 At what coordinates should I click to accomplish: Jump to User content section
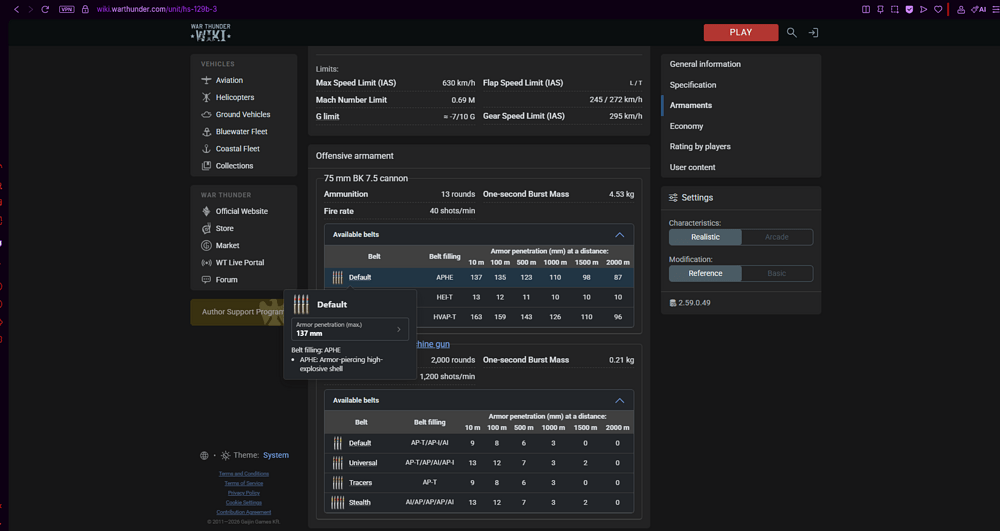692,167
